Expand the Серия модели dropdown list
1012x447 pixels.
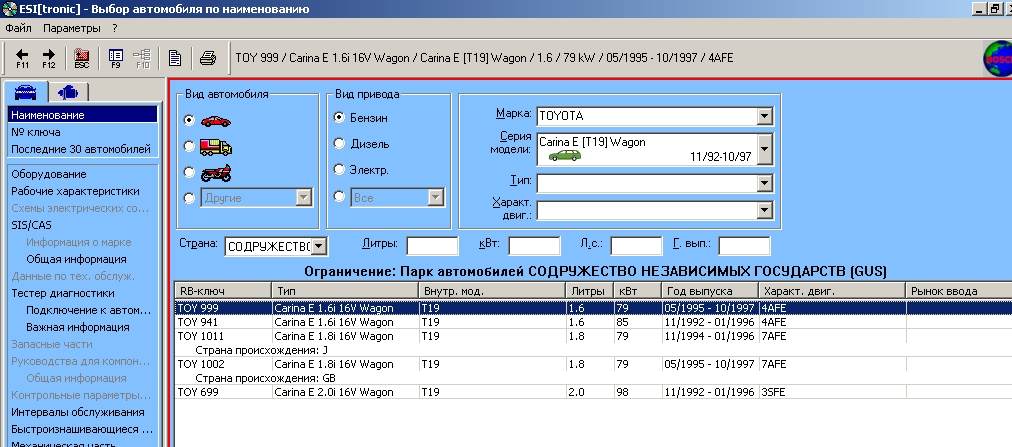764,149
